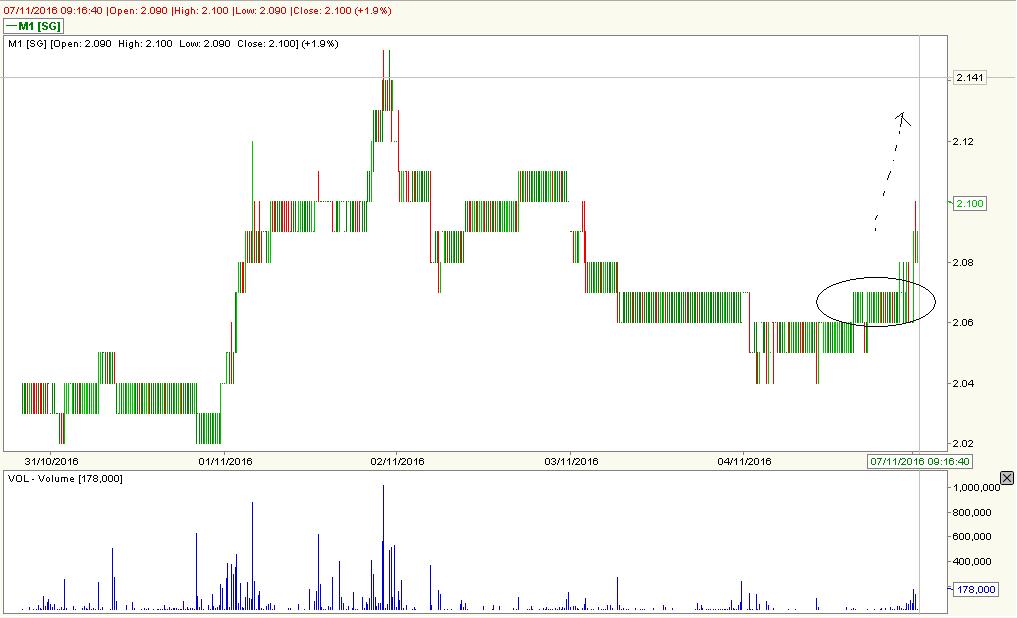1017x618 pixels.
Task: Select the 07/11/2016 09:16:40 timestamp box
Action: click(903, 462)
